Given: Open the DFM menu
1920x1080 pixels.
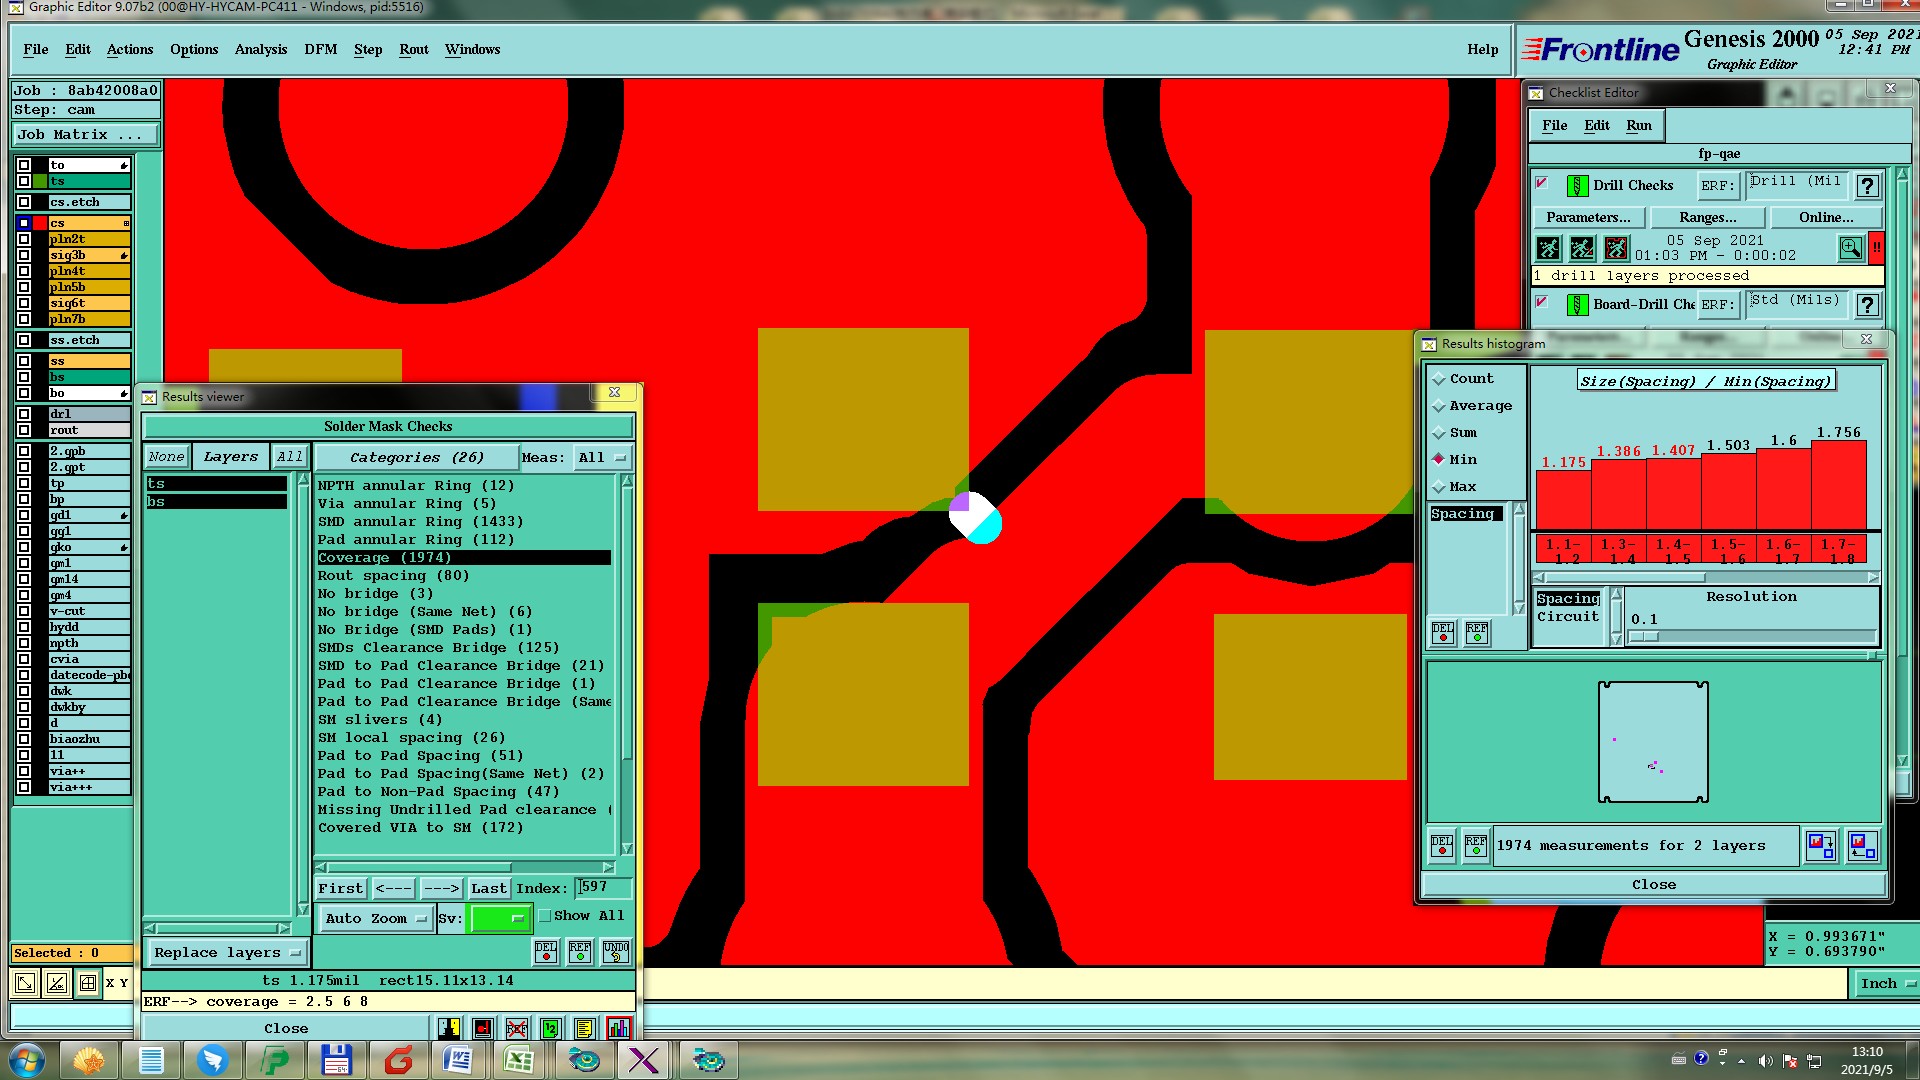Looking at the screenshot, I should coord(320,49).
